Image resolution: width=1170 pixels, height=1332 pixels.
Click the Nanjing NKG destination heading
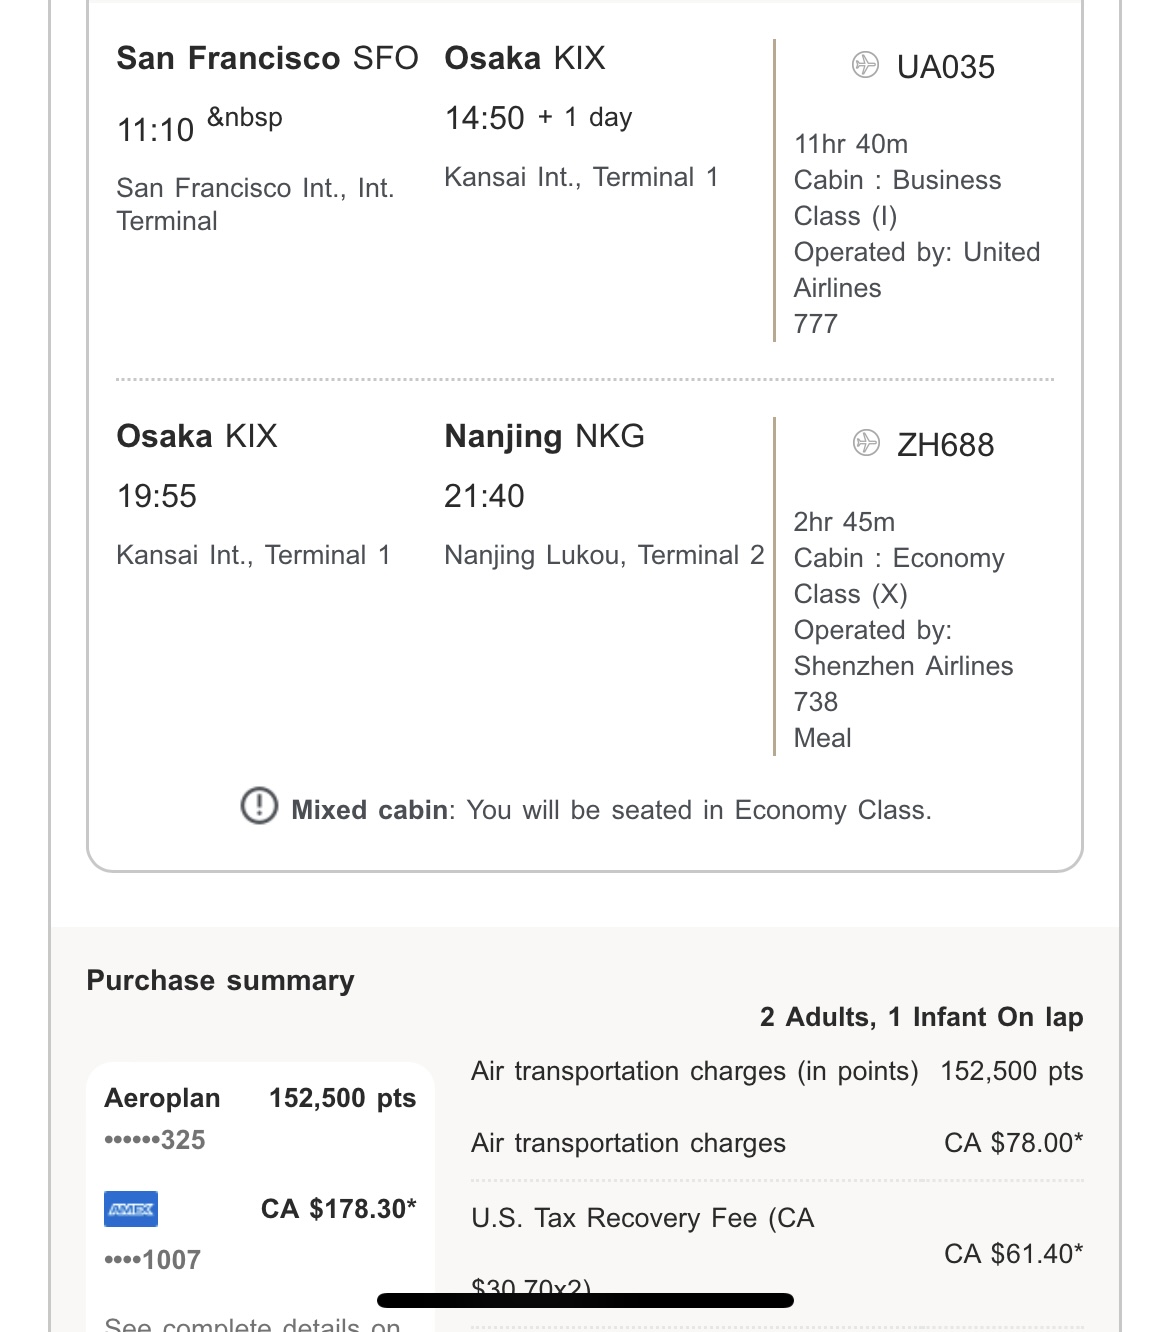click(x=544, y=436)
